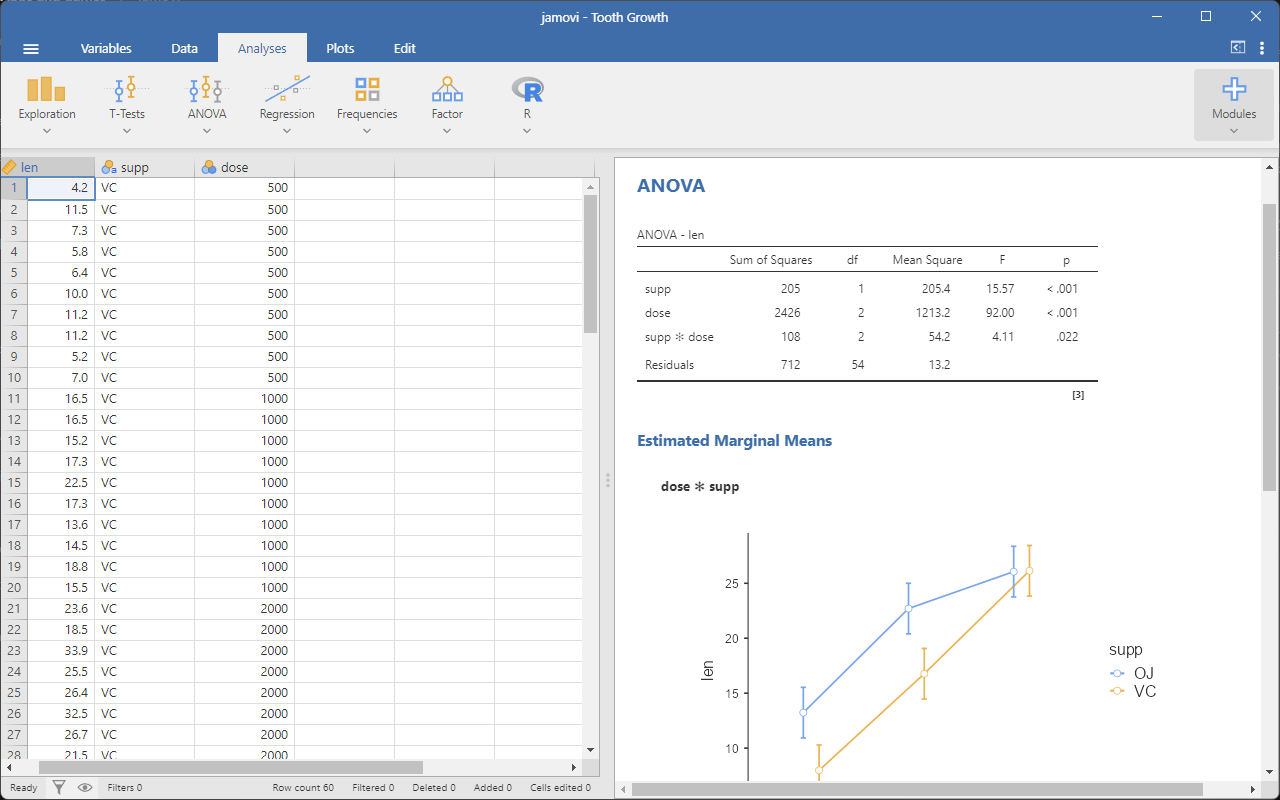Open the Modules plus menu
The image size is (1280, 800).
(x=1234, y=105)
